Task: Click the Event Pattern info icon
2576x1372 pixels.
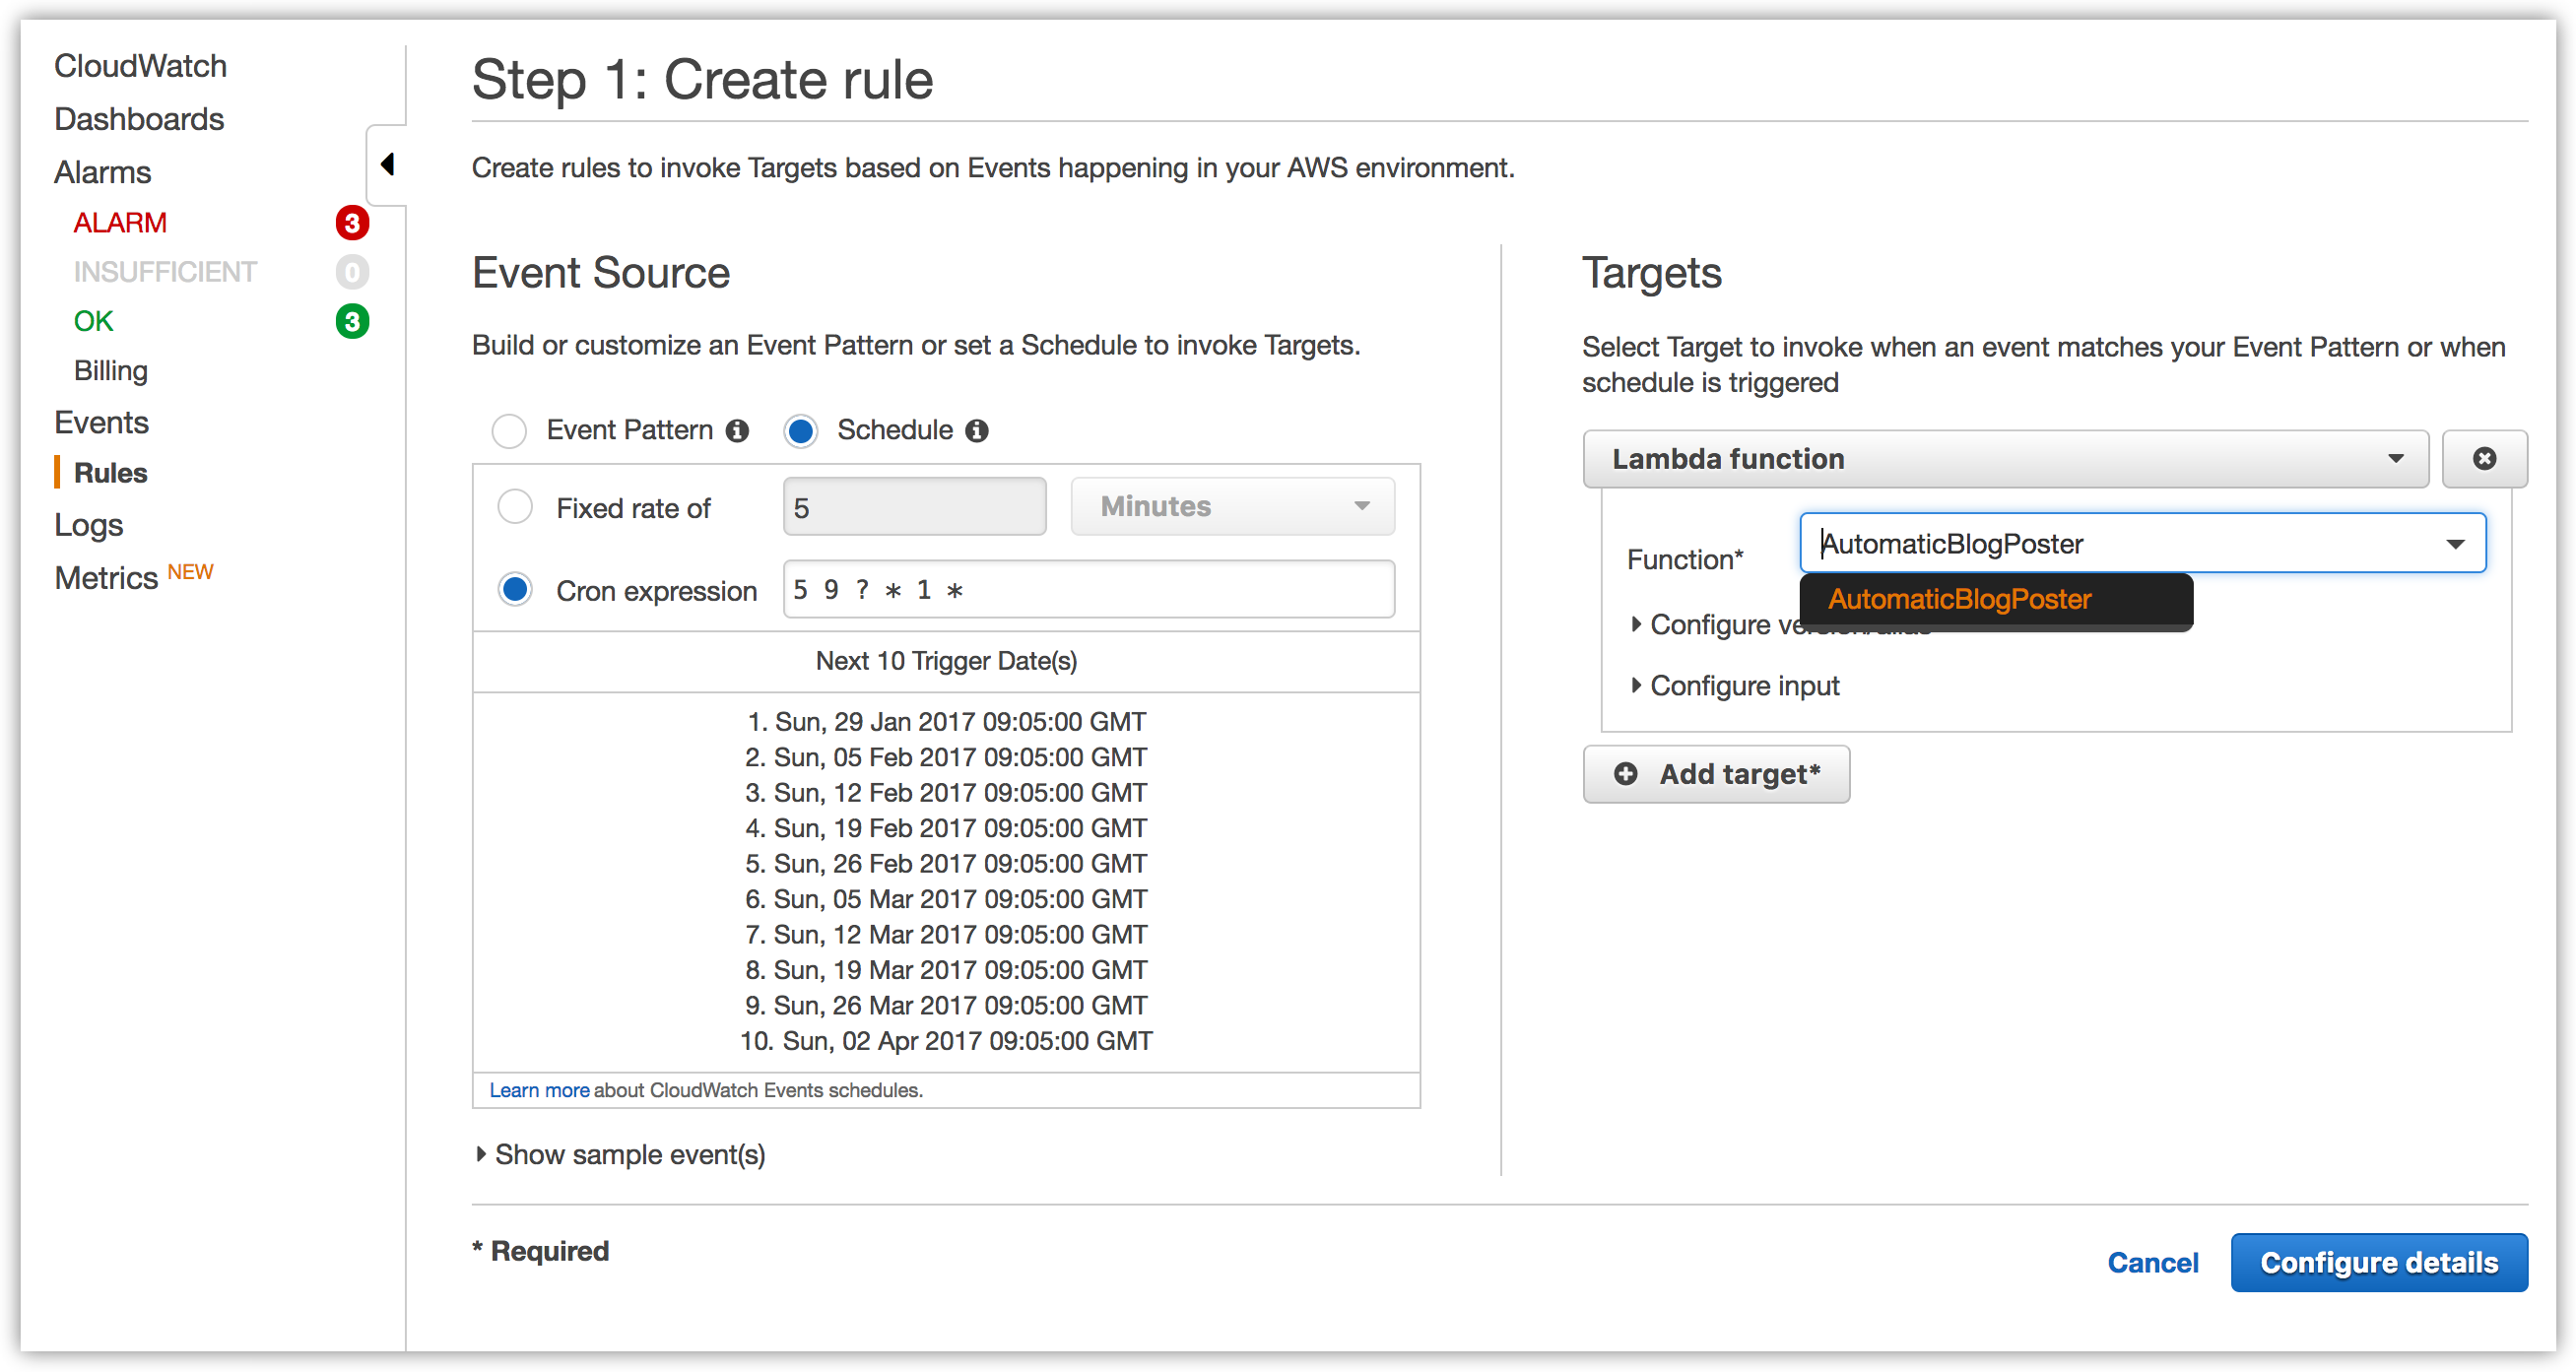Action: (x=737, y=431)
